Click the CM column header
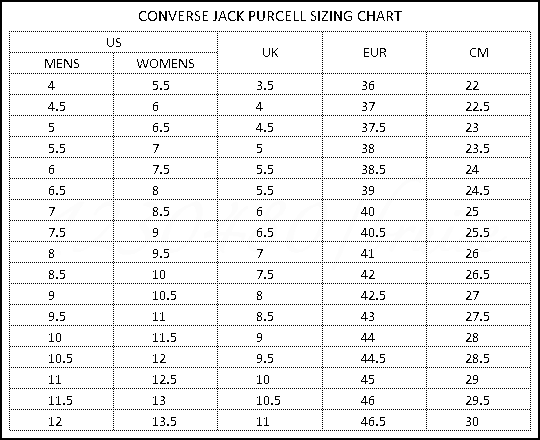The height and width of the screenshot is (440, 540). 479,53
